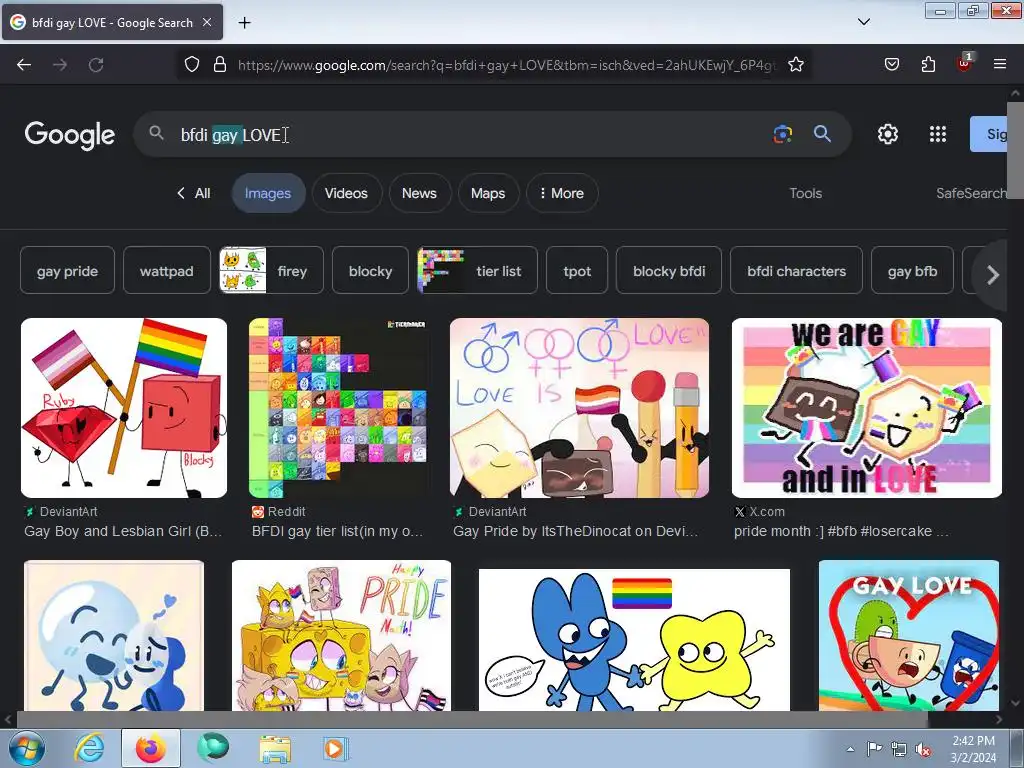Go back to All results
Screen dimensions: 1024x768
pos(194,193)
